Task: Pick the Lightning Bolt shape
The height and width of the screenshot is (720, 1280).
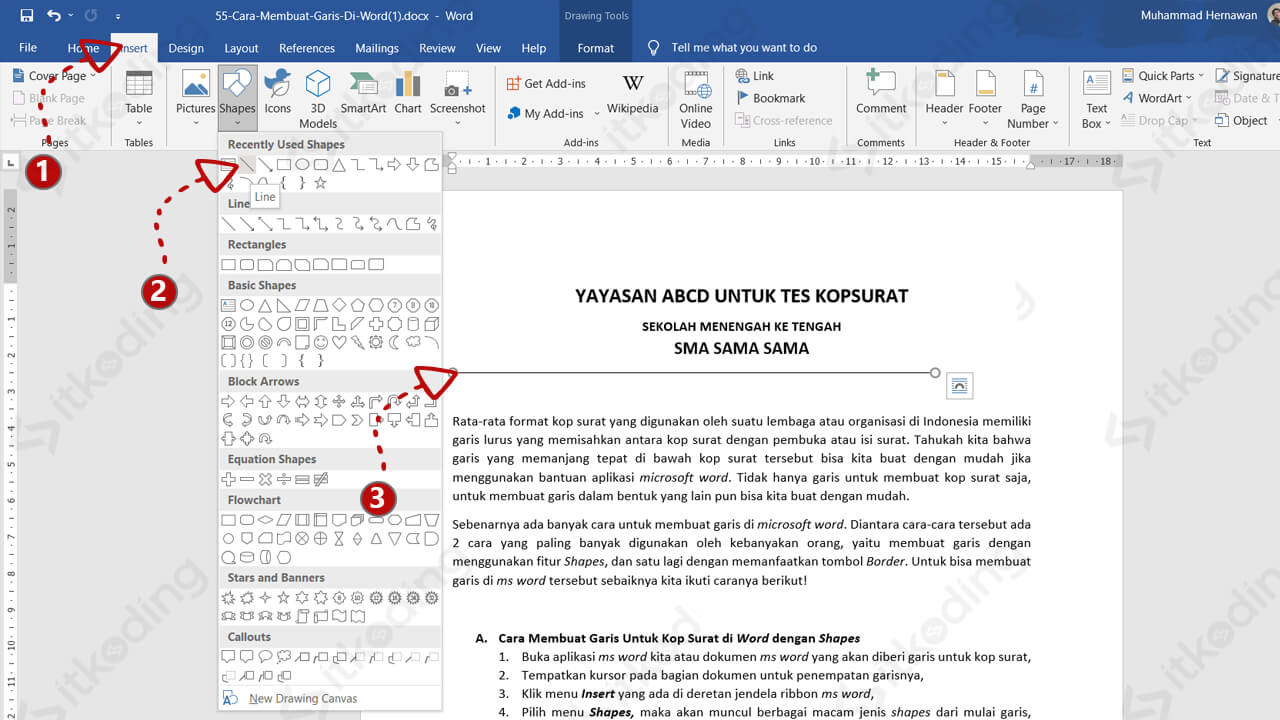Action: coord(357,342)
